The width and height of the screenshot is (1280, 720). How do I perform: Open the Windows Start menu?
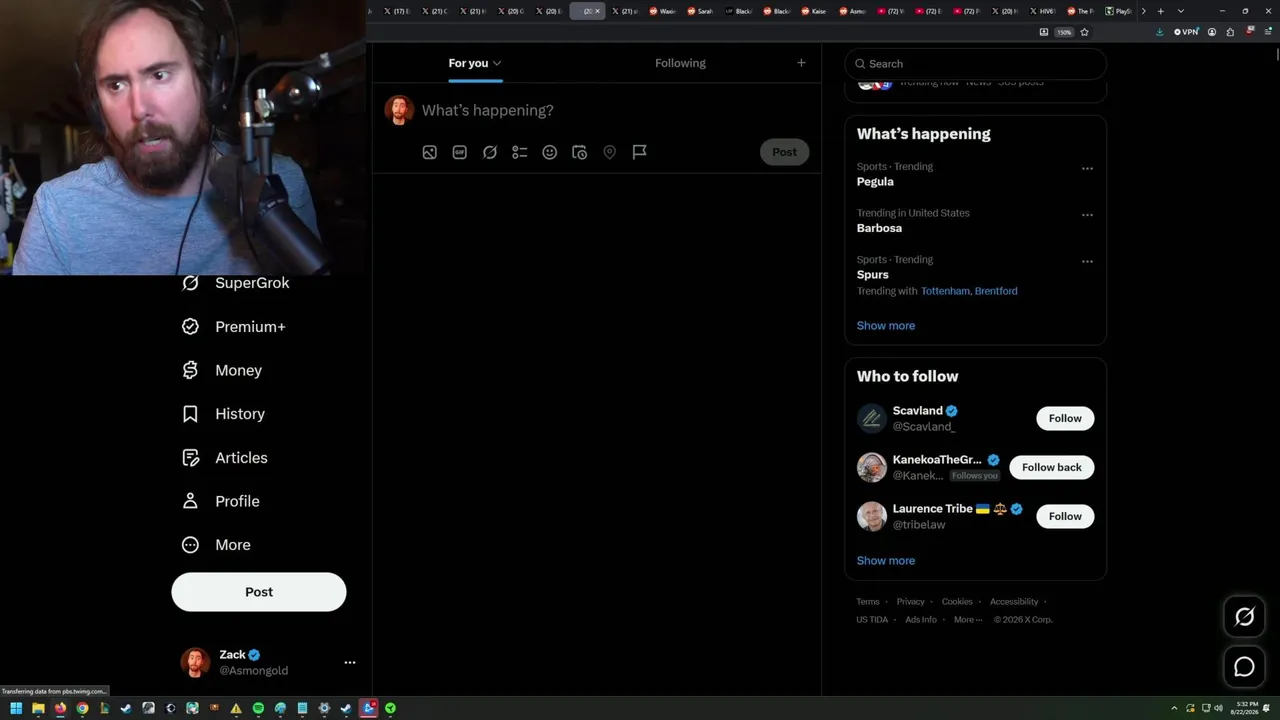[16, 708]
